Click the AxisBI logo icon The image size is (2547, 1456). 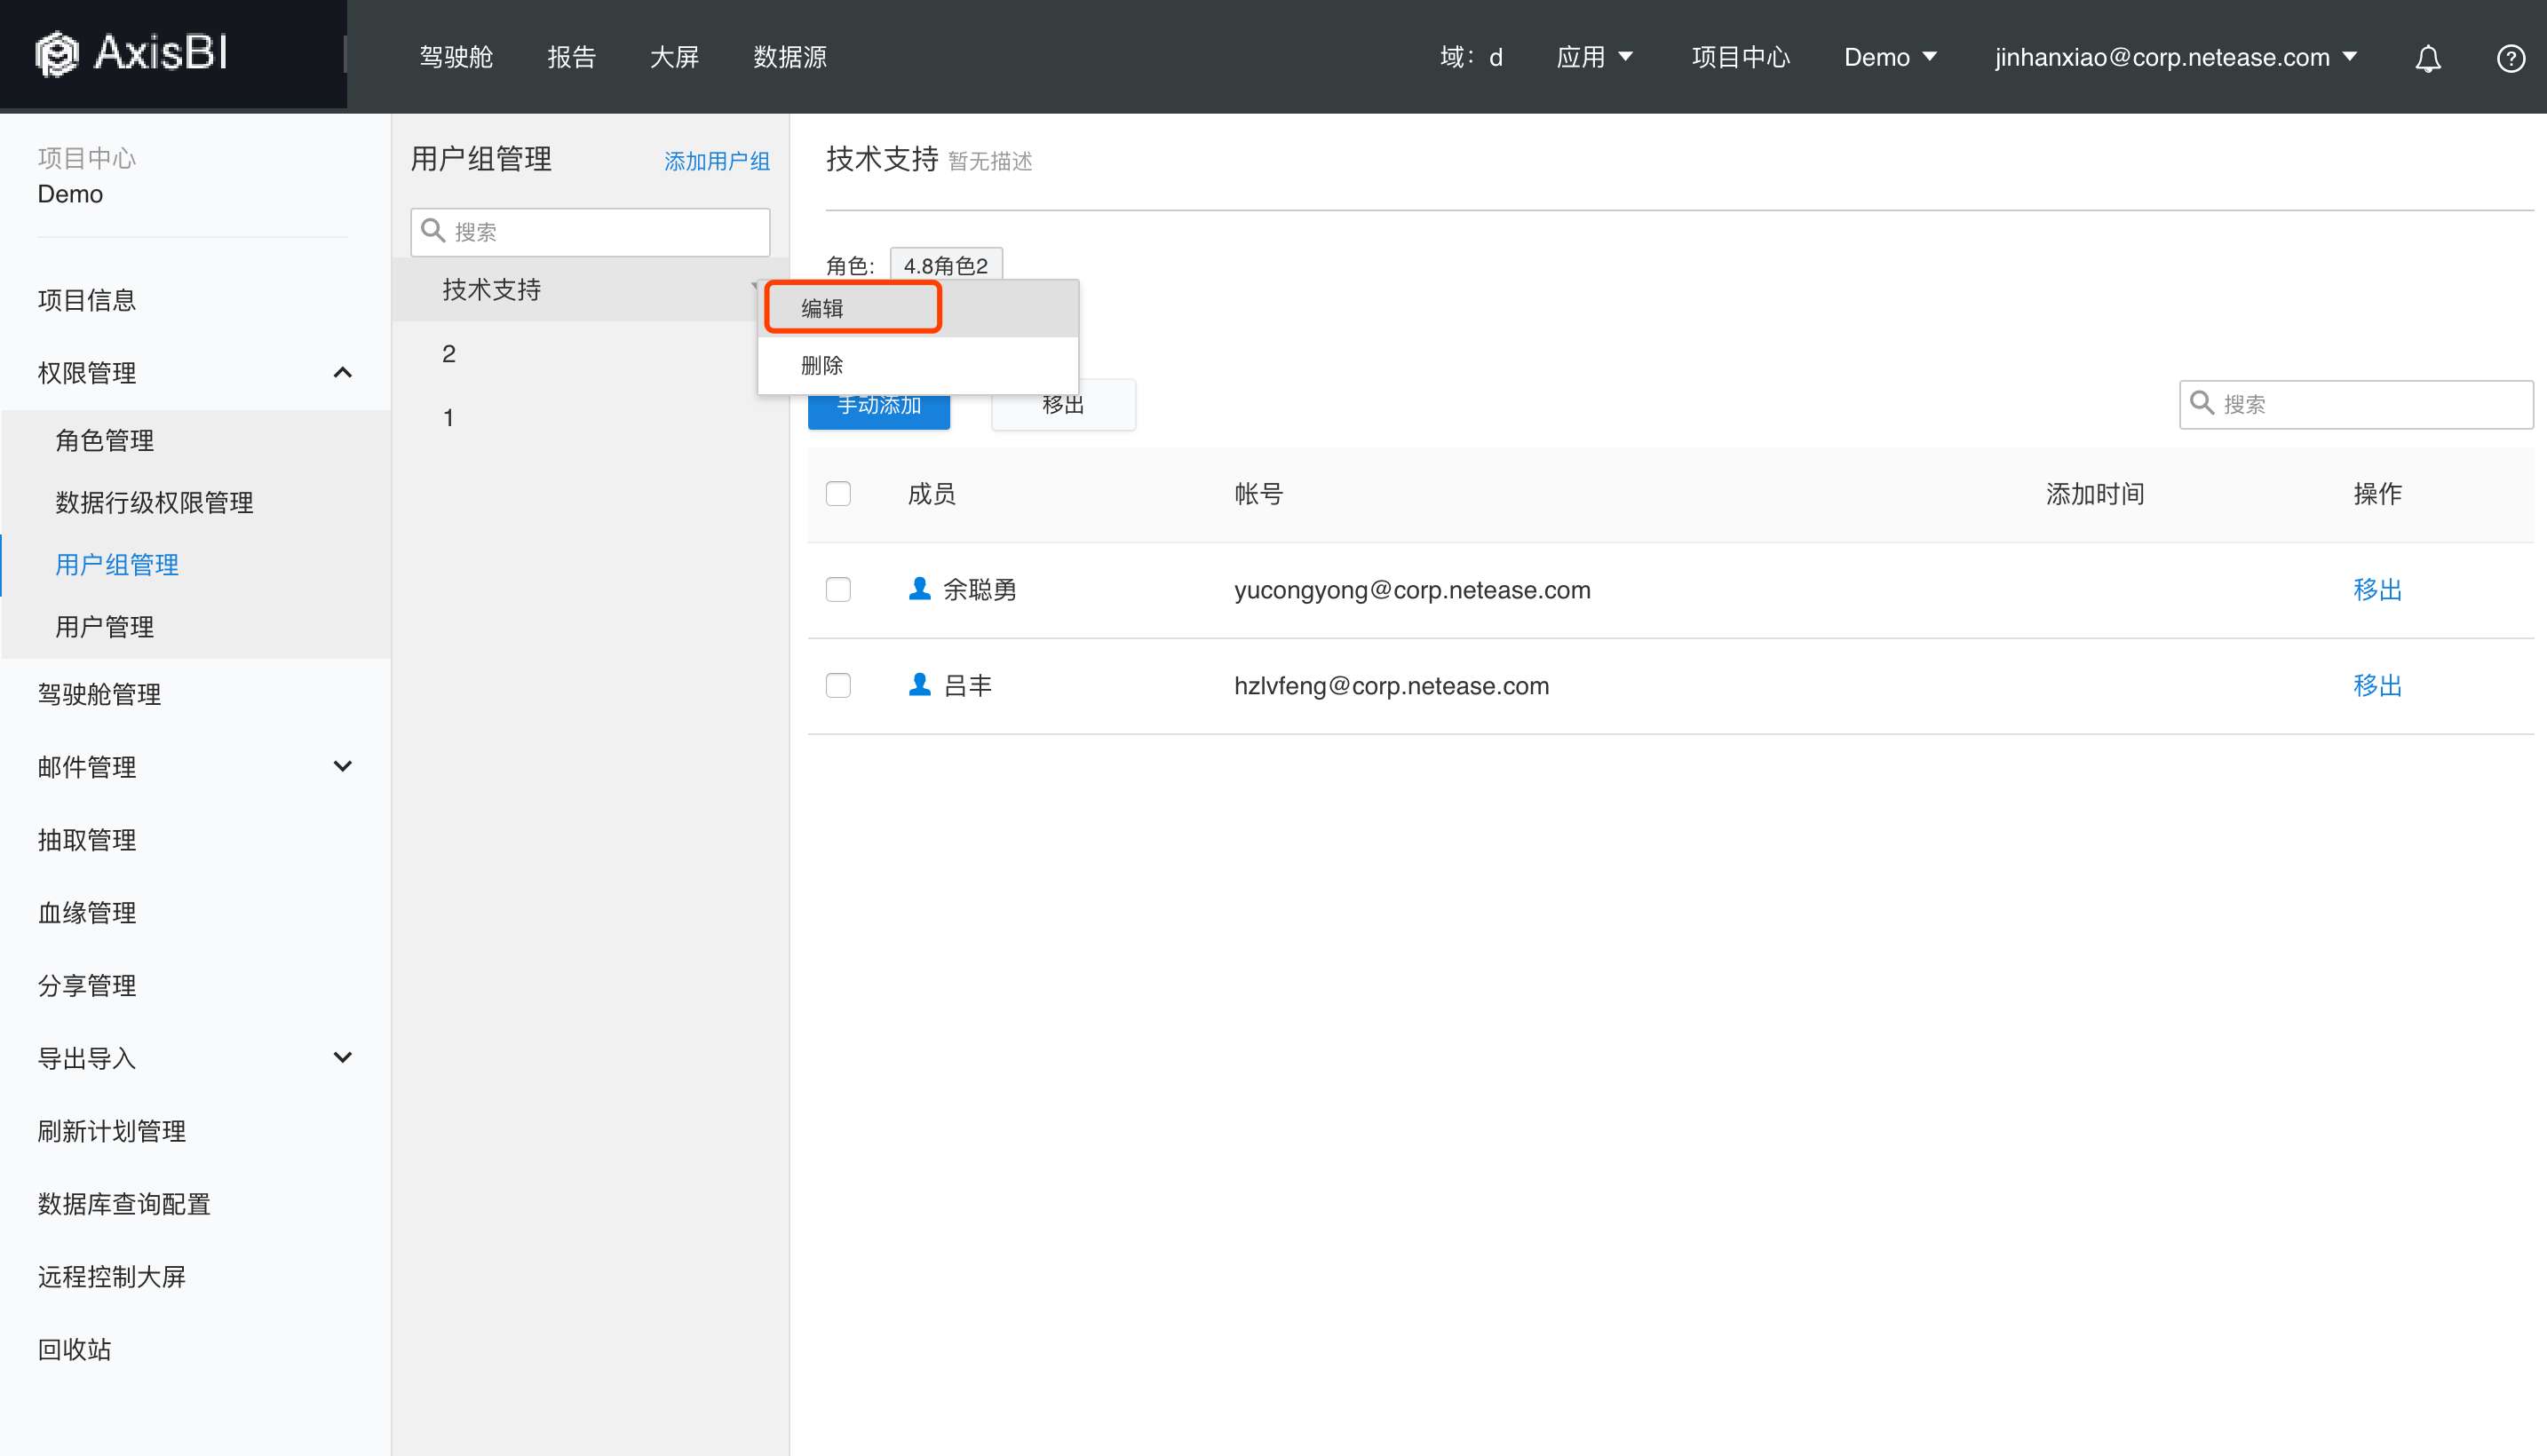pos(57,54)
